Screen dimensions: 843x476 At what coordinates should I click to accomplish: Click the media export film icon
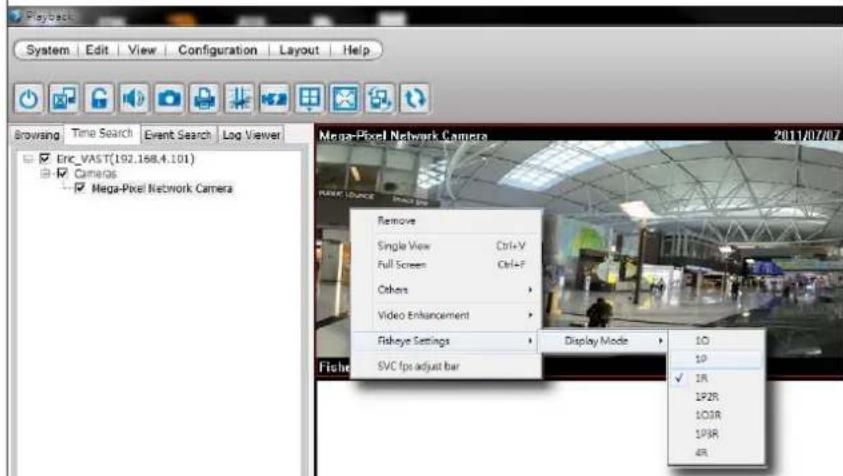point(274,98)
